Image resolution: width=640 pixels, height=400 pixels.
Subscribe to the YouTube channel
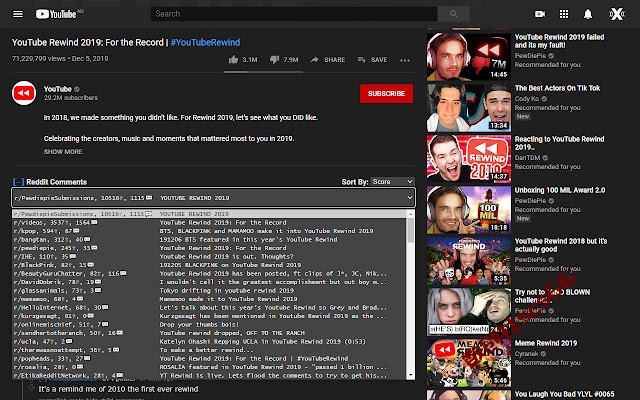[x=386, y=93]
